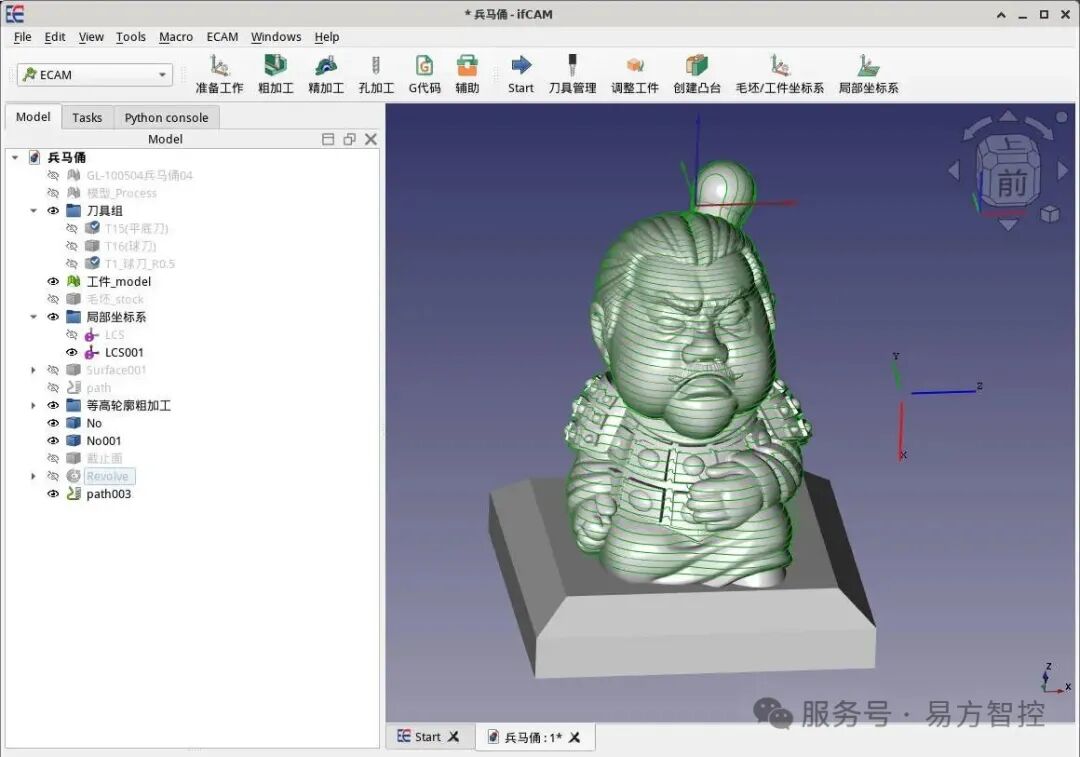
Task: Click the Model panel layout toggle icon
Action: (x=328, y=139)
